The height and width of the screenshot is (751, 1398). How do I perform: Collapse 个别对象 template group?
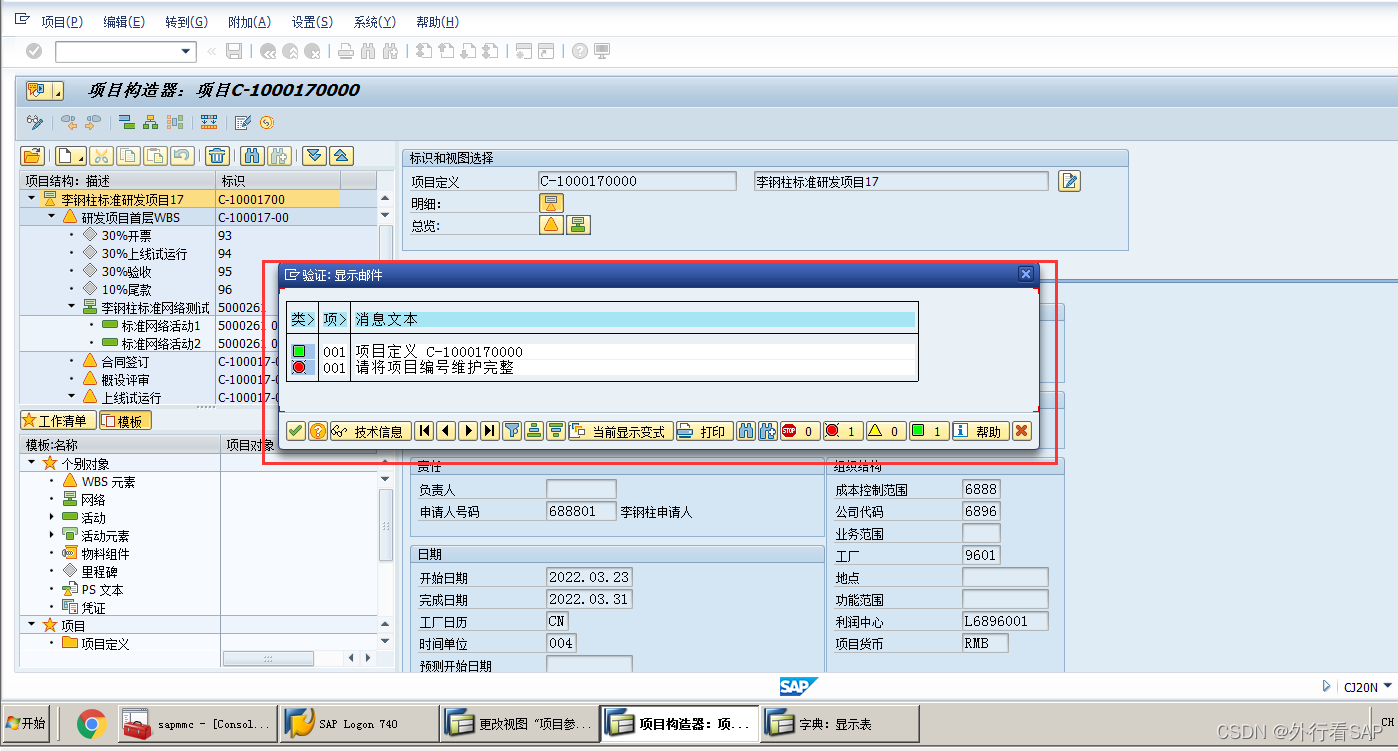click(x=32, y=462)
